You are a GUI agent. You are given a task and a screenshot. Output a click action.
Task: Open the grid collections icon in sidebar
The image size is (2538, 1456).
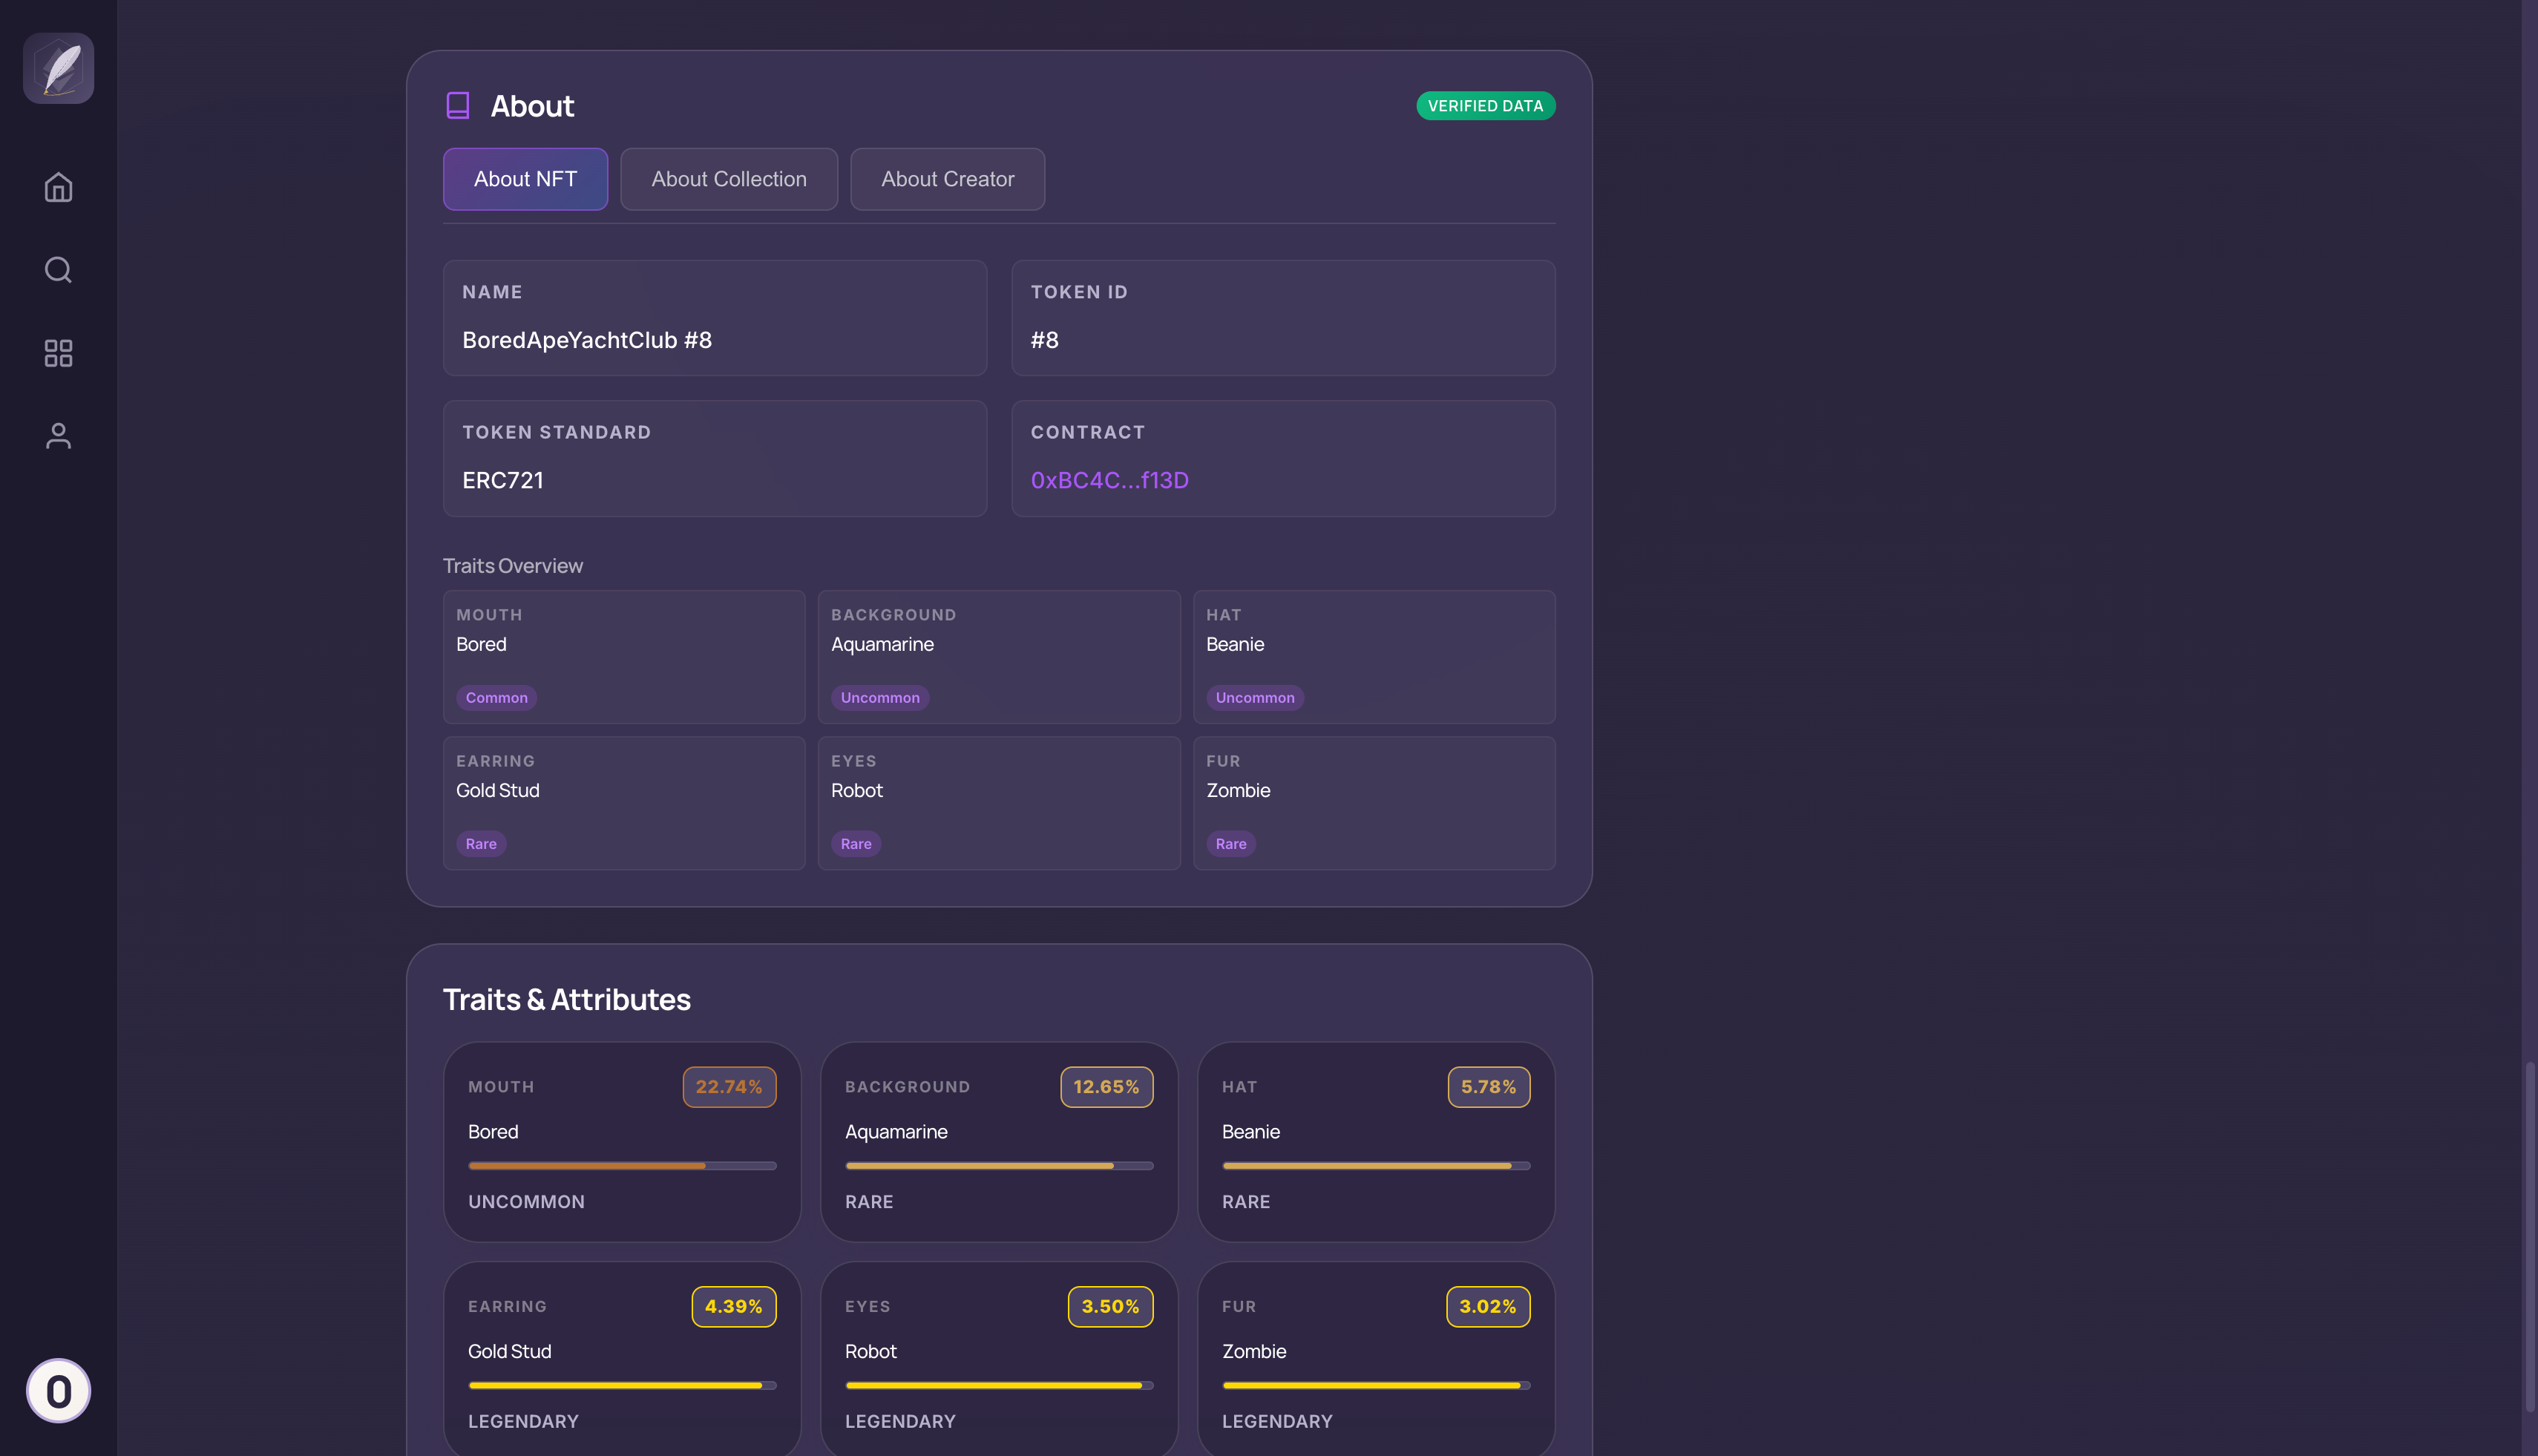[x=58, y=353]
